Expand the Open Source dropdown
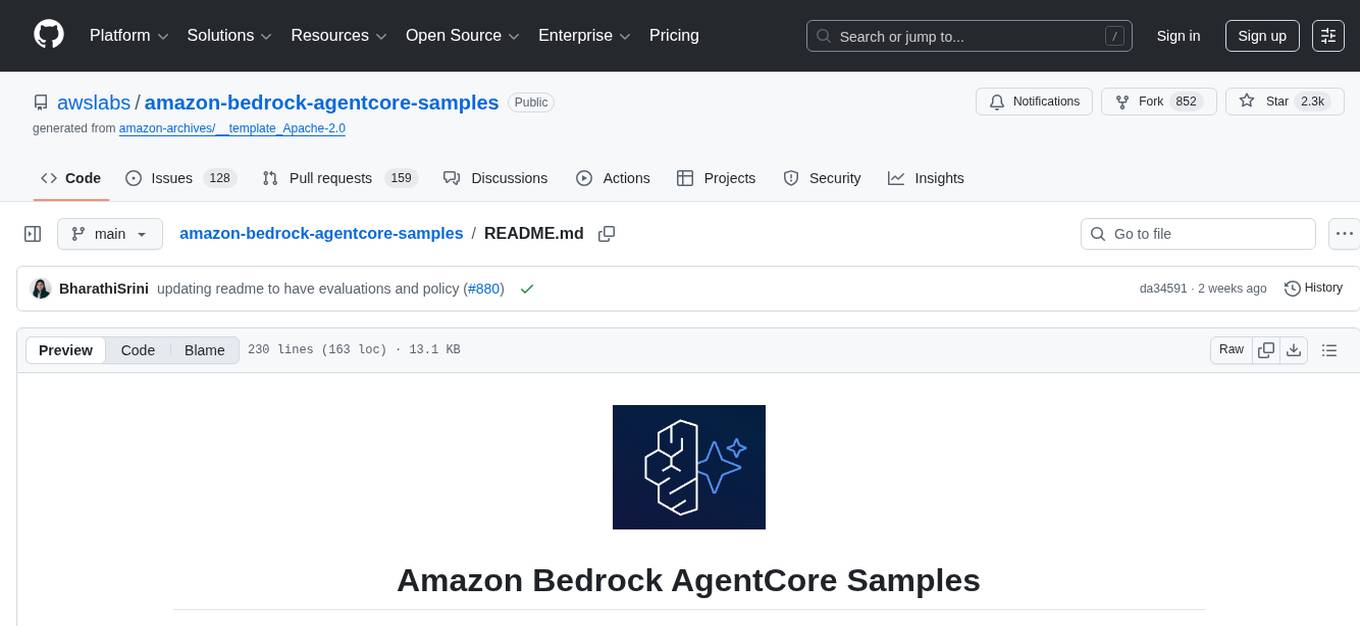The image size is (1360, 626). pyautogui.click(x=461, y=35)
